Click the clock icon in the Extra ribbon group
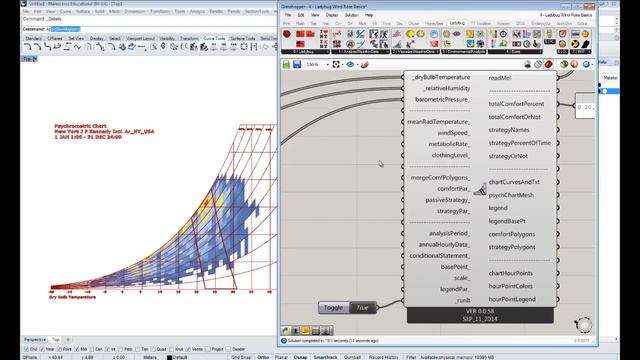This screenshot has height=360, width=640. (x=503, y=34)
